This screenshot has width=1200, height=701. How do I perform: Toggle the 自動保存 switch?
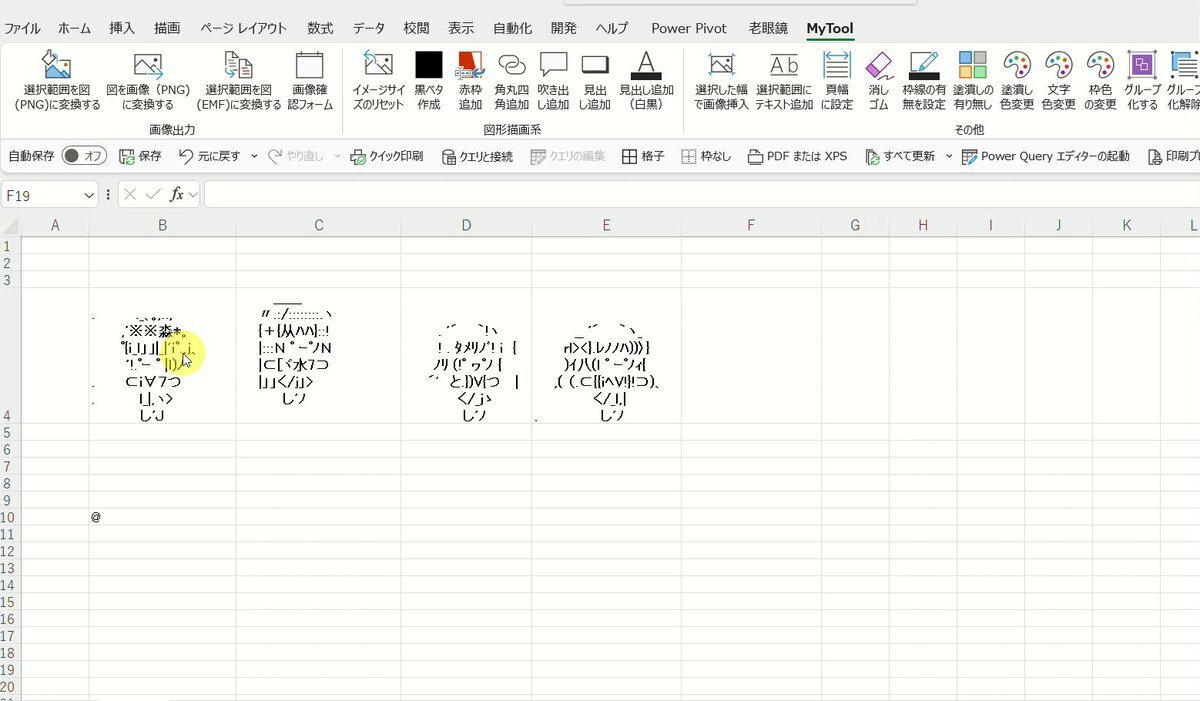tap(84, 156)
